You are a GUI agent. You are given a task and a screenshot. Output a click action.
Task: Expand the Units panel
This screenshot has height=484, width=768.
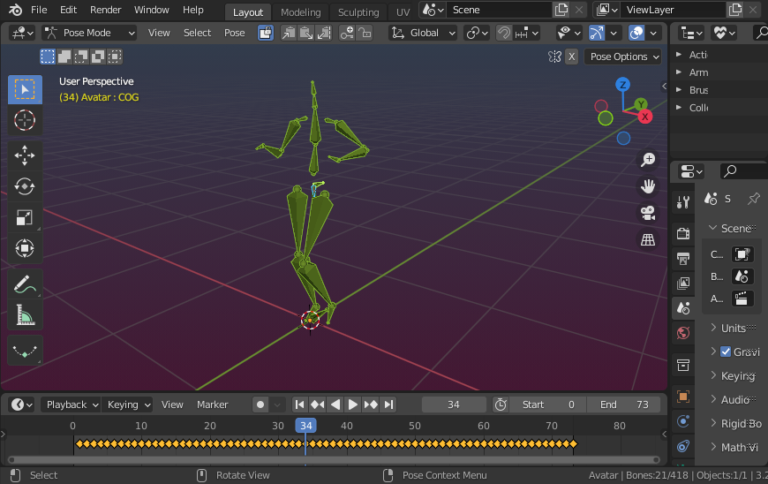click(x=733, y=328)
